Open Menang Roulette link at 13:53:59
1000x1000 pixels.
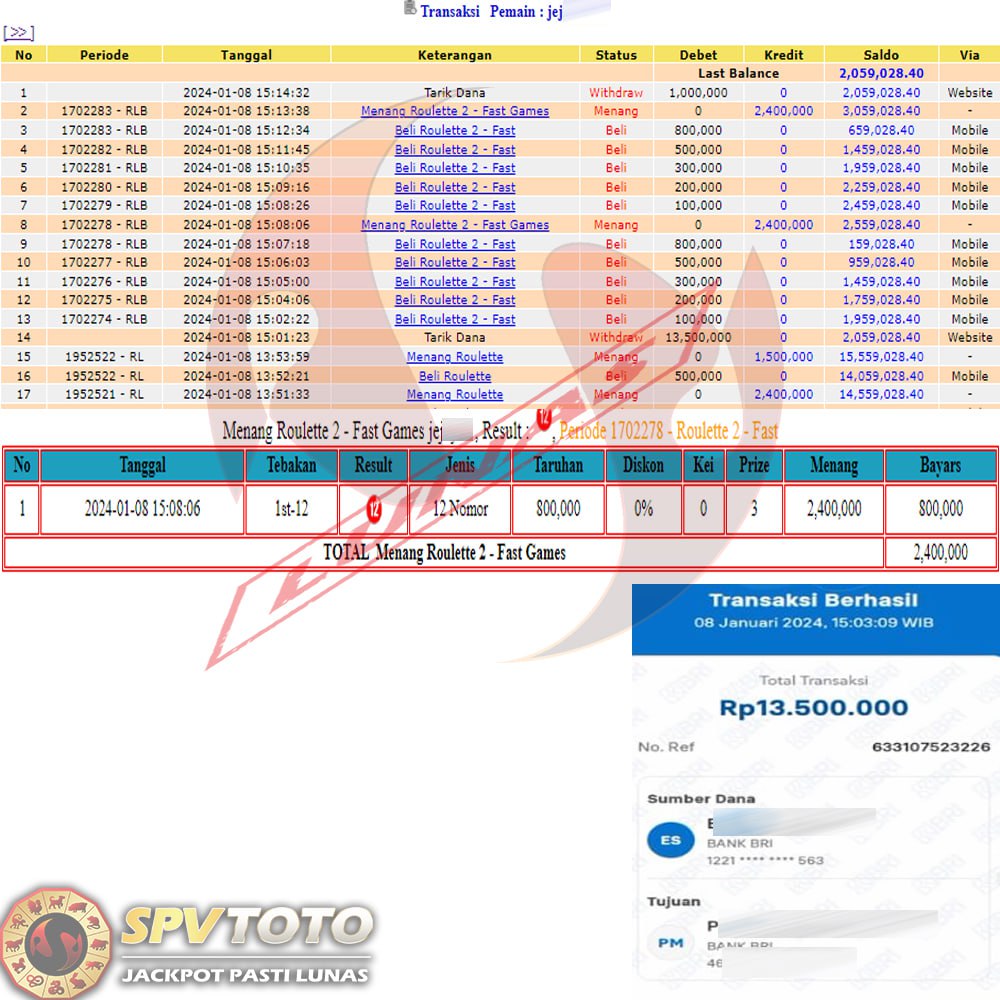pyautogui.click(x=455, y=357)
